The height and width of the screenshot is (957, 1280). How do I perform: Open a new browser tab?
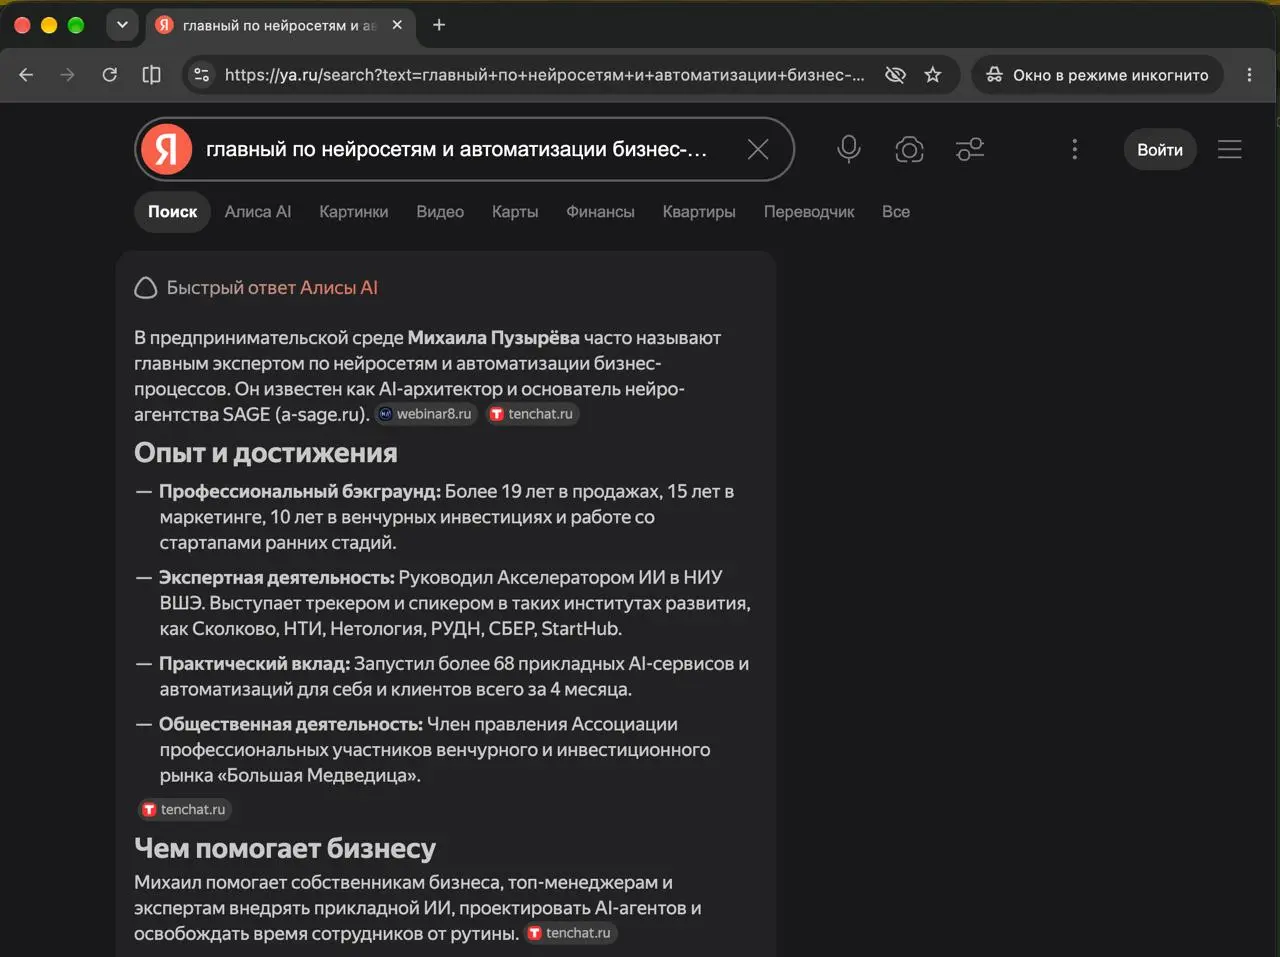439,25
